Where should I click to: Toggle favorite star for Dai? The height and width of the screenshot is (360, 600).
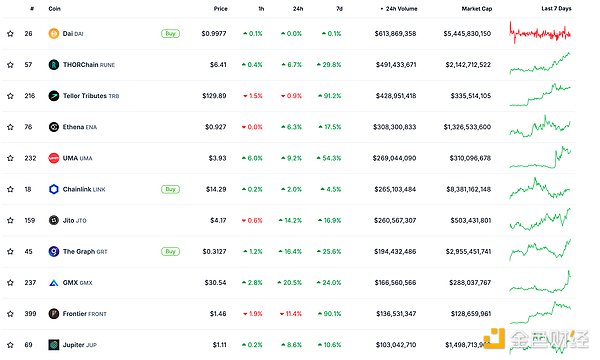pyautogui.click(x=10, y=34)
